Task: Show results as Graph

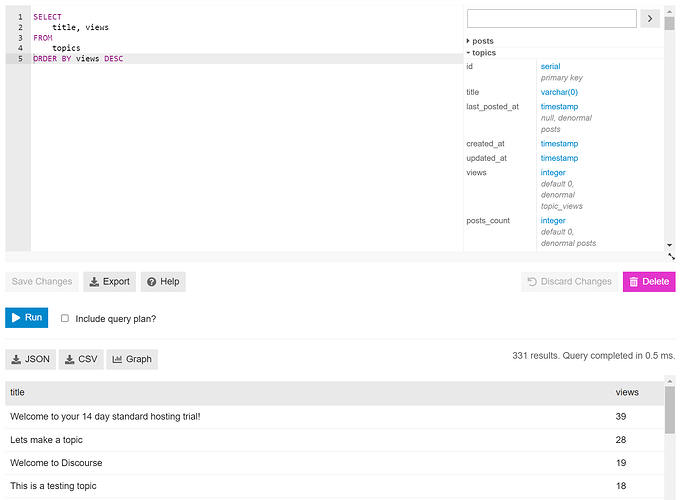Action: (132, 359)
